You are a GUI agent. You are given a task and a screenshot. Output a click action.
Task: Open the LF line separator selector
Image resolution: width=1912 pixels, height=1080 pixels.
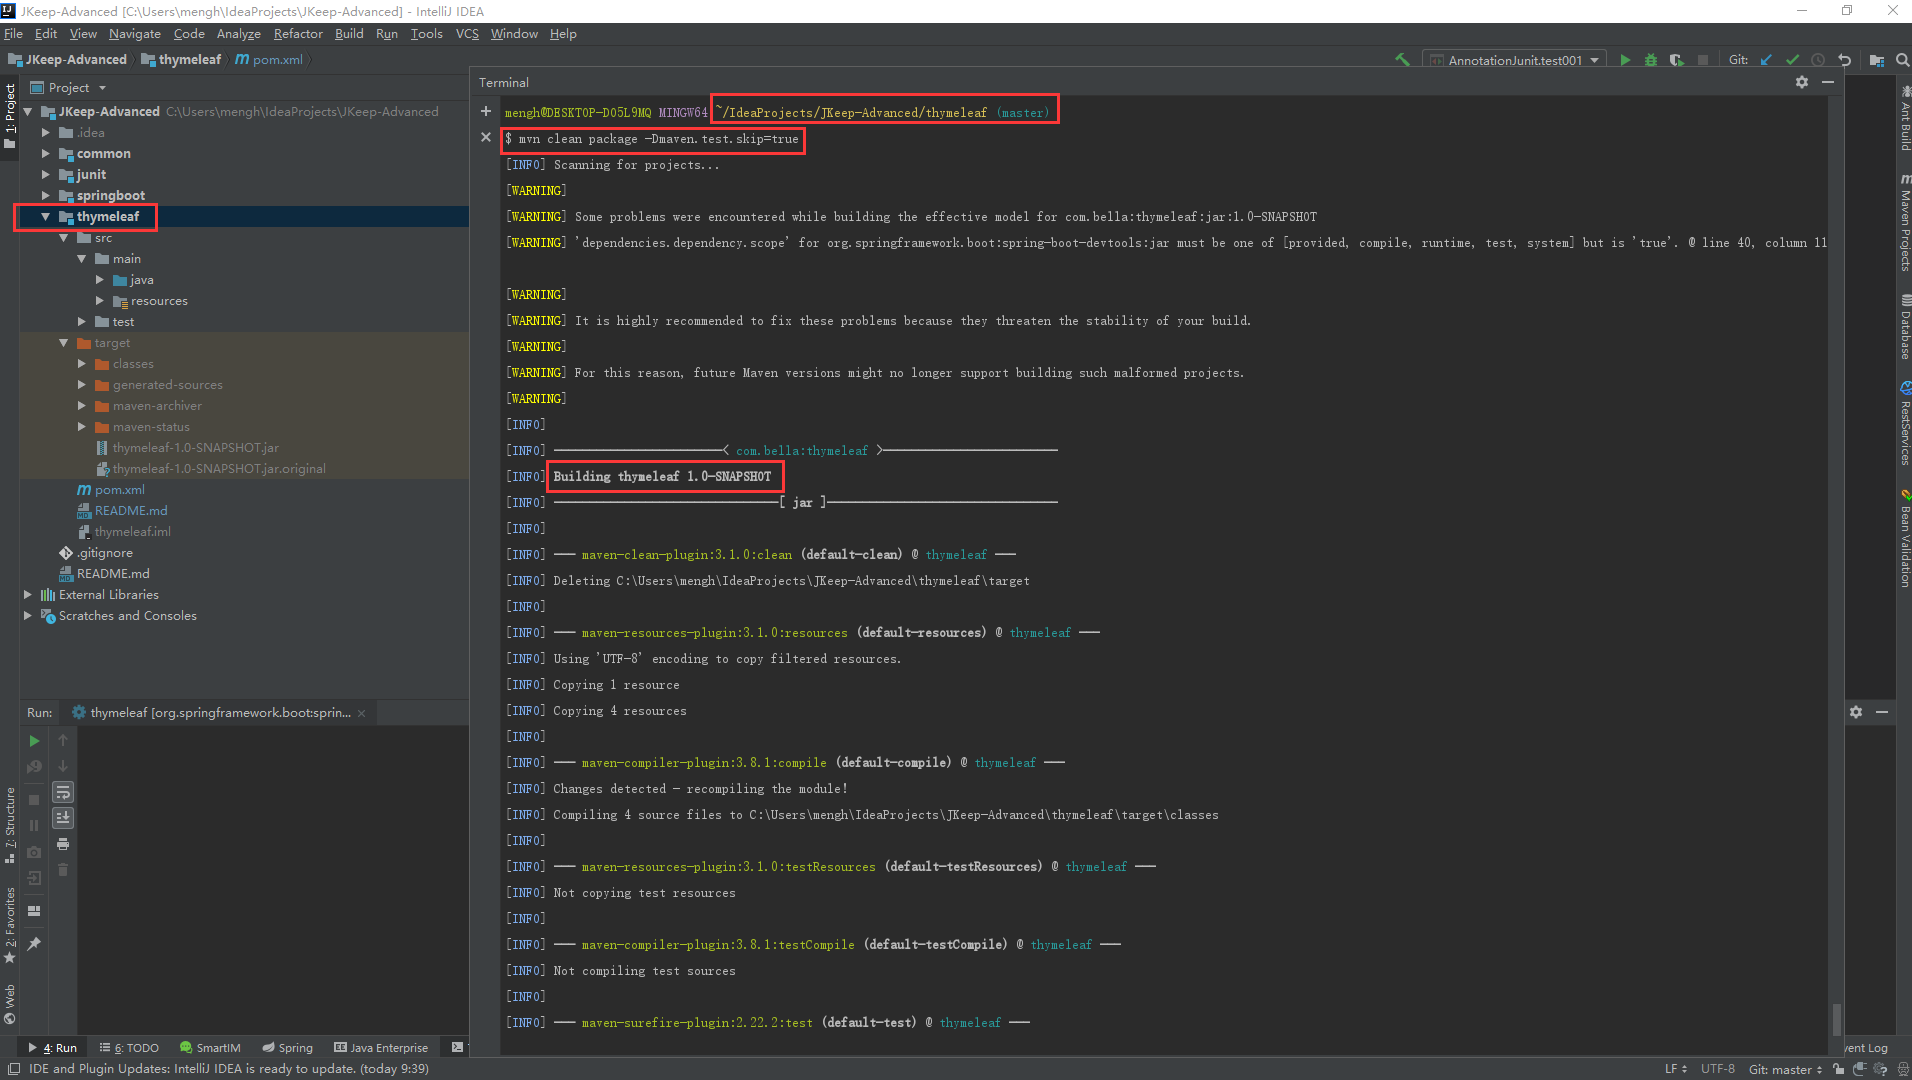[1675, 1069]
